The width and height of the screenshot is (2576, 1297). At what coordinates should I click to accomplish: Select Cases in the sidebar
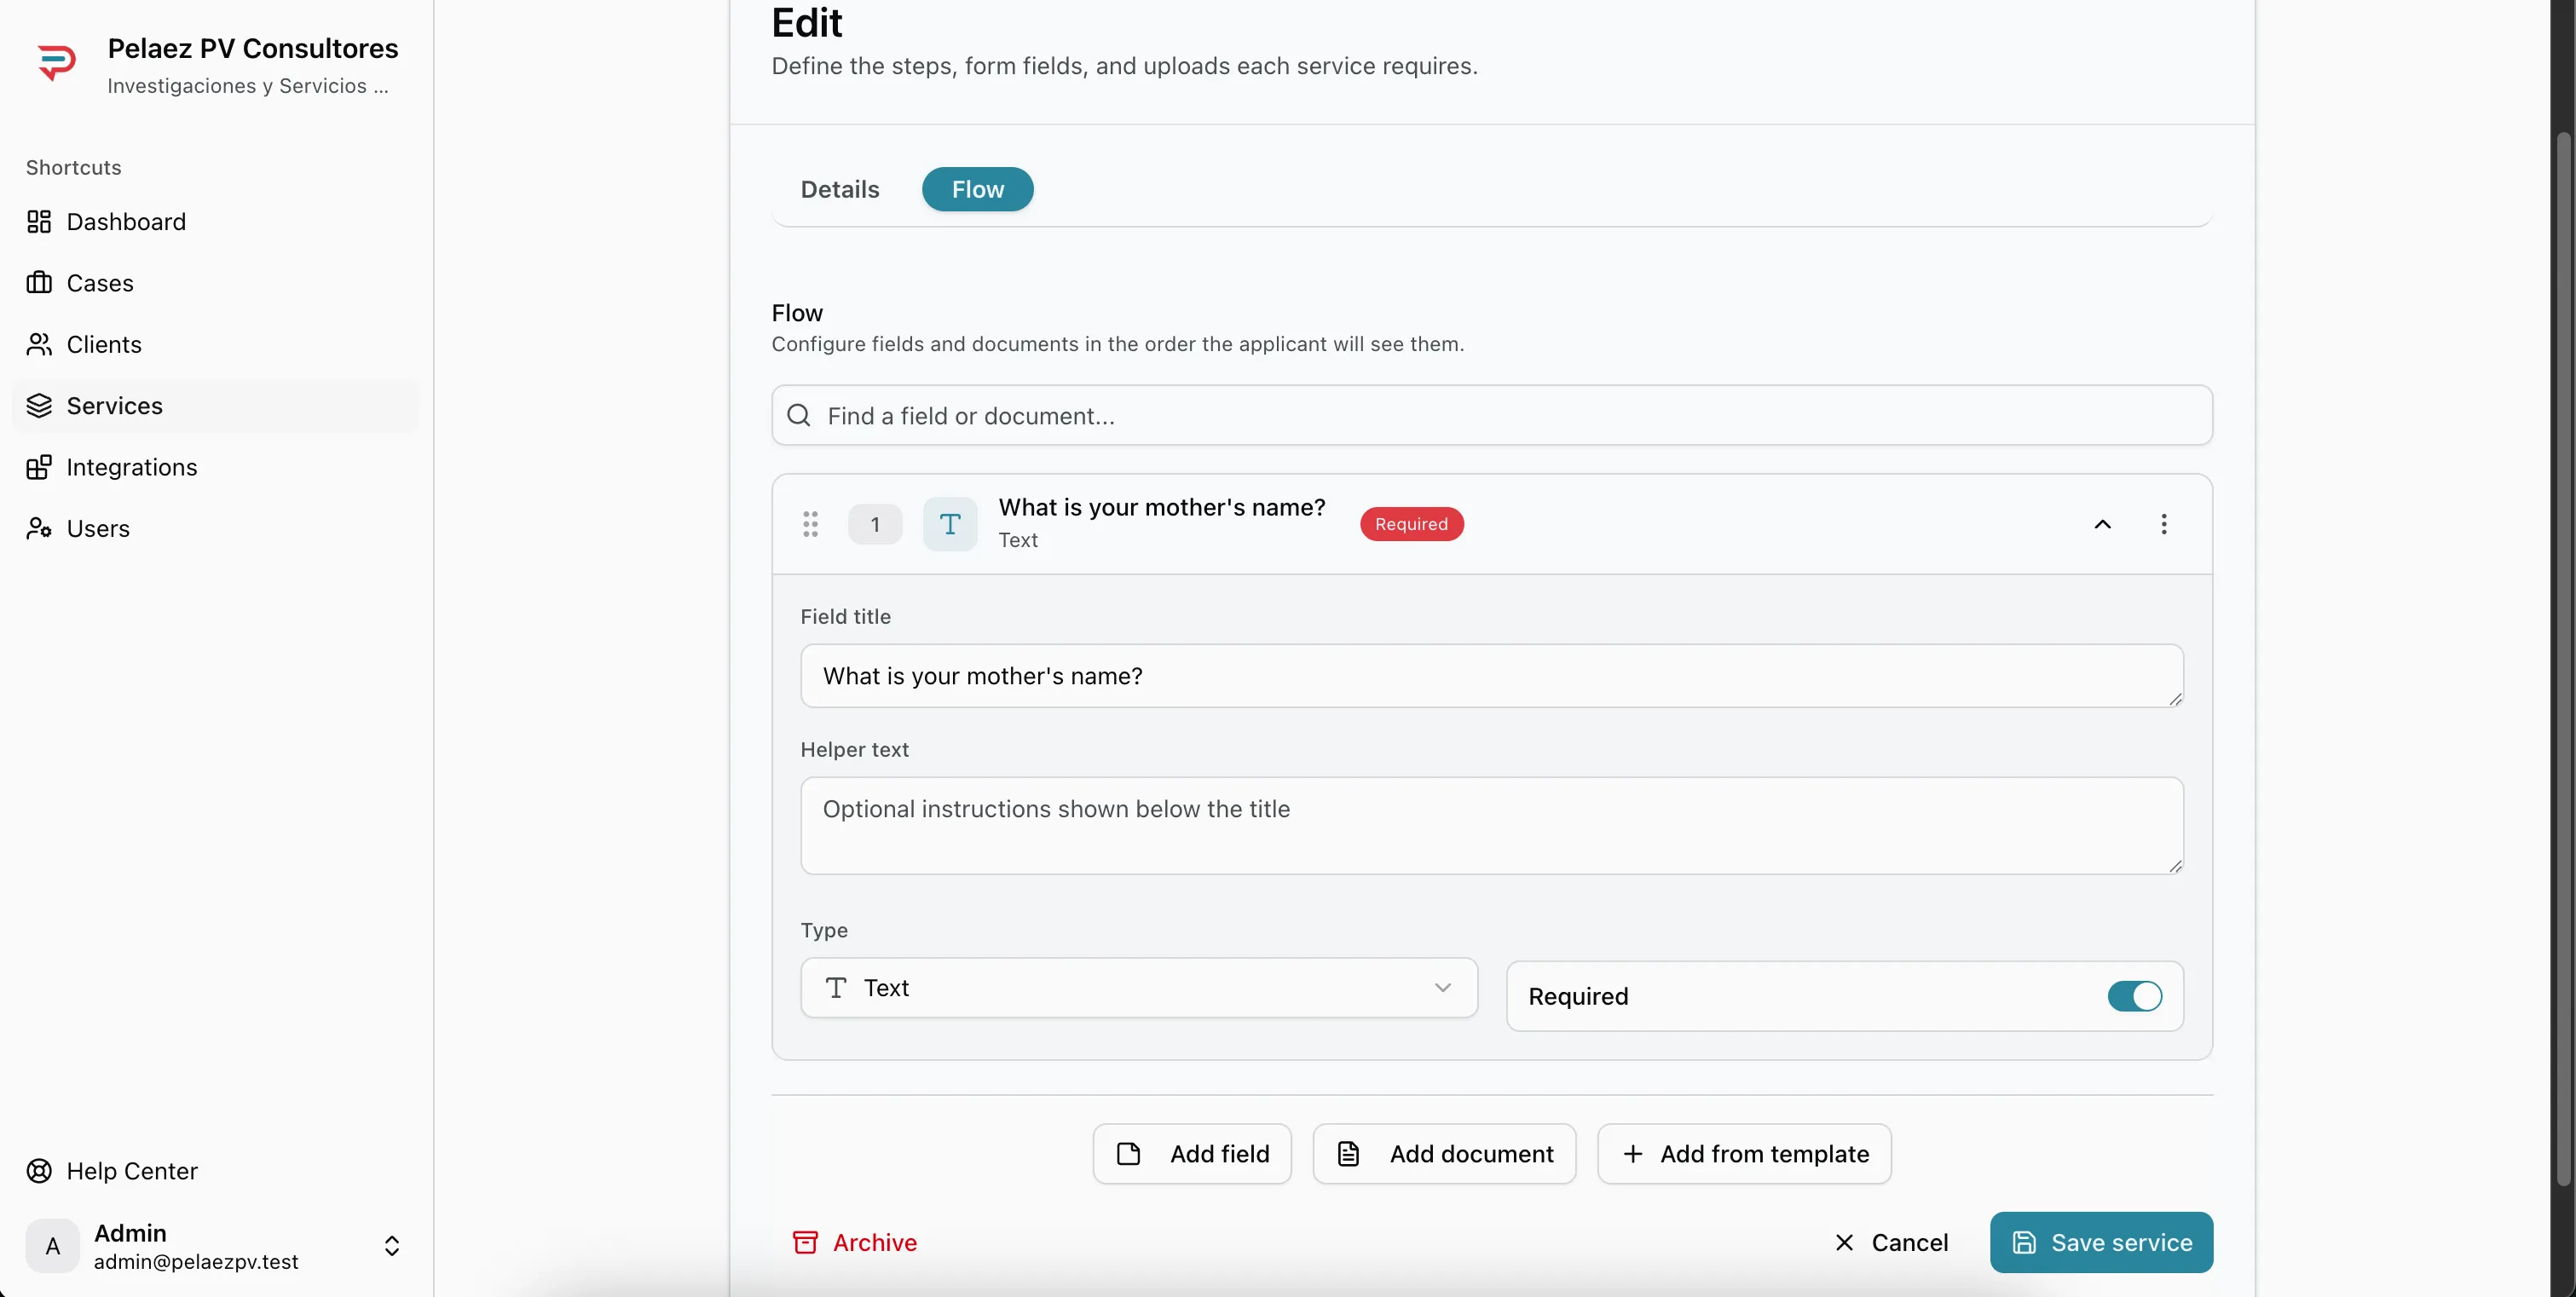pyautogui.click(x=100, y=283)
